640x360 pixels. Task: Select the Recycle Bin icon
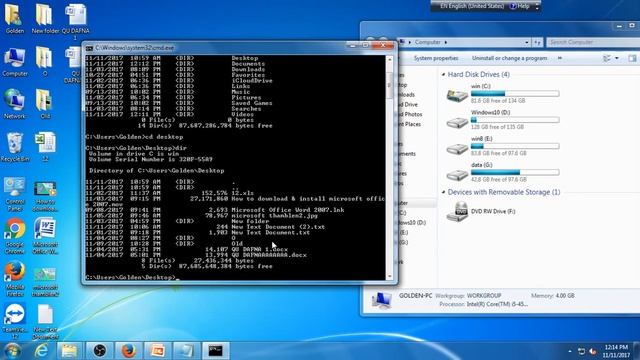[15, 147]
